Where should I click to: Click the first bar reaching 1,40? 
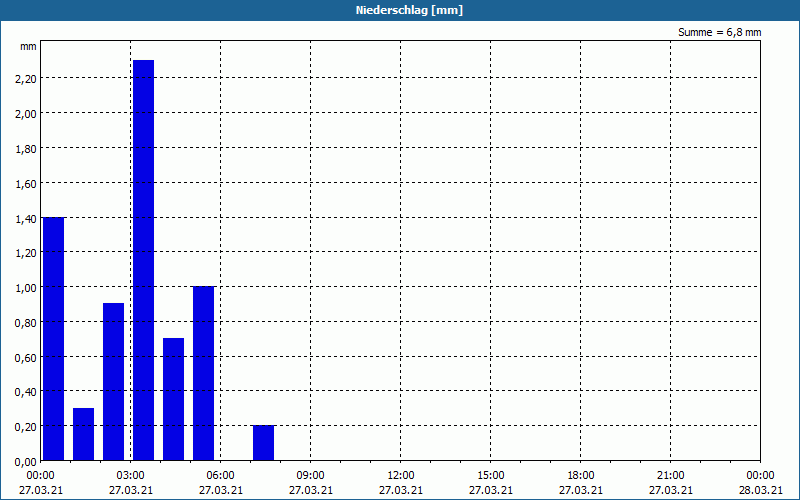click(54, 339)
